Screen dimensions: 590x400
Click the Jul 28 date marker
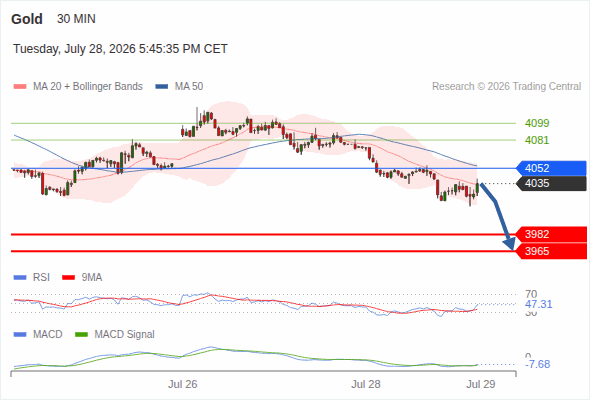(366, 384)
